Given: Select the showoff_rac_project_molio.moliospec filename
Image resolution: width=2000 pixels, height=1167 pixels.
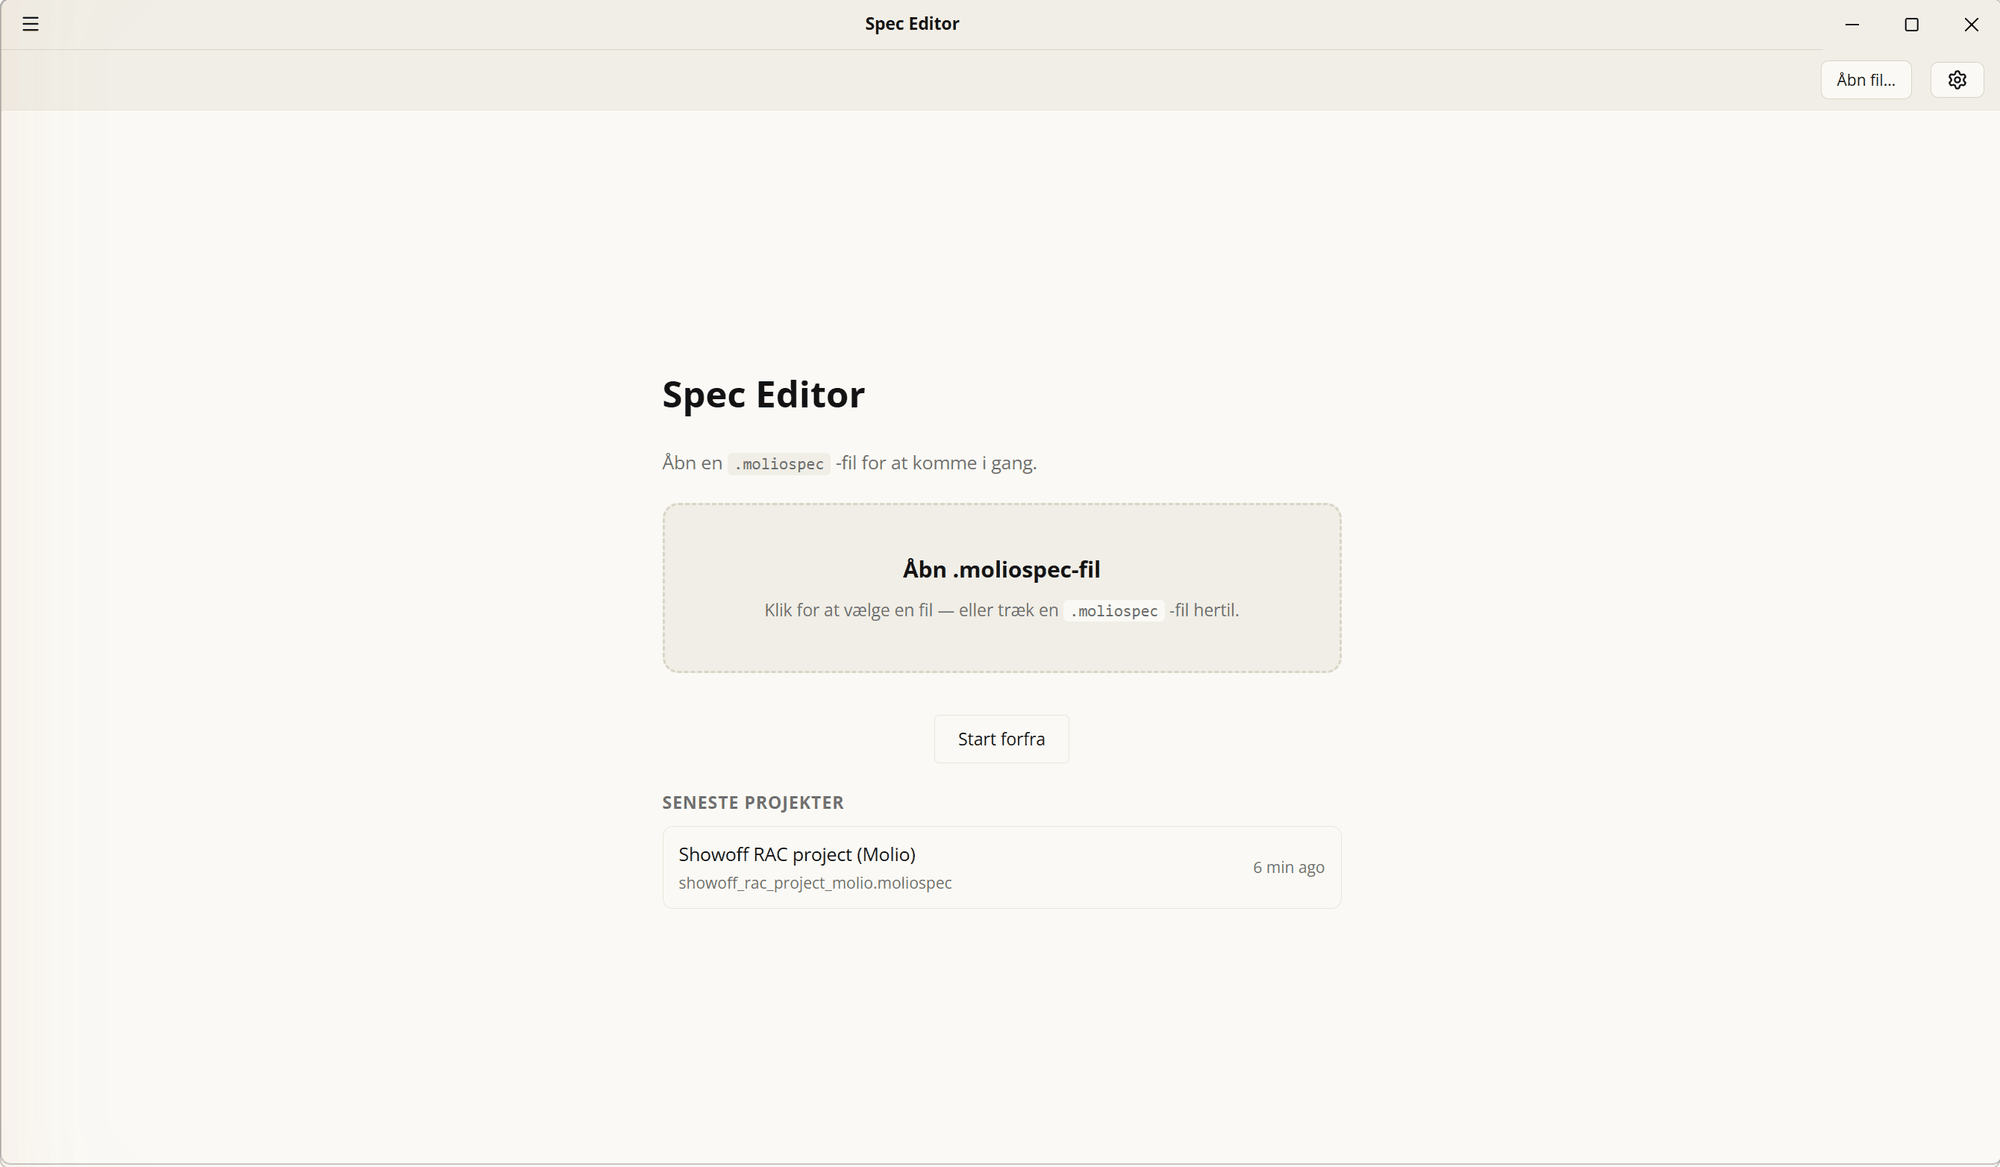Looking at the screenshot, I should (x=815, y=883).
